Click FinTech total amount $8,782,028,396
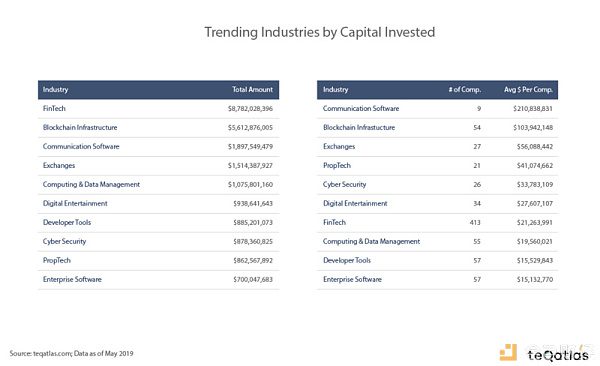The image size is (600, 366). click(x=250, y=109)
